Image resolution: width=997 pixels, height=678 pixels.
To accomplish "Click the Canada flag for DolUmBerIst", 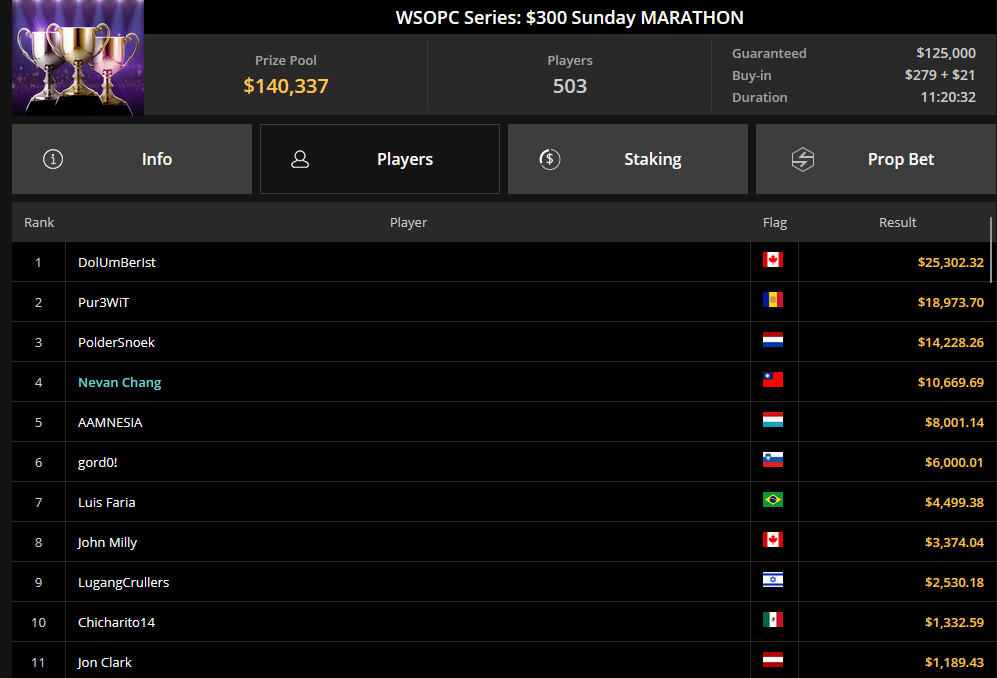I will pyautogui.click(x=773, y=259).
